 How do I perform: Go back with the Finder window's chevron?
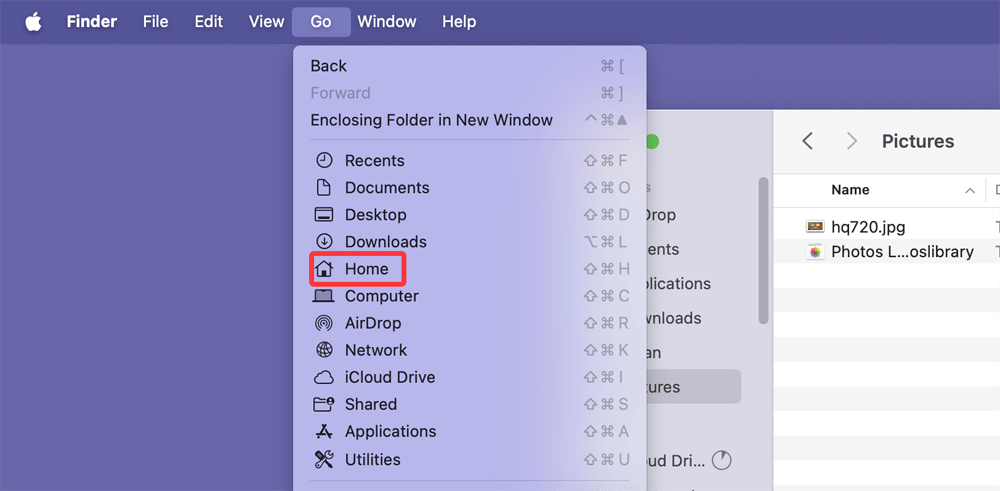807,141
